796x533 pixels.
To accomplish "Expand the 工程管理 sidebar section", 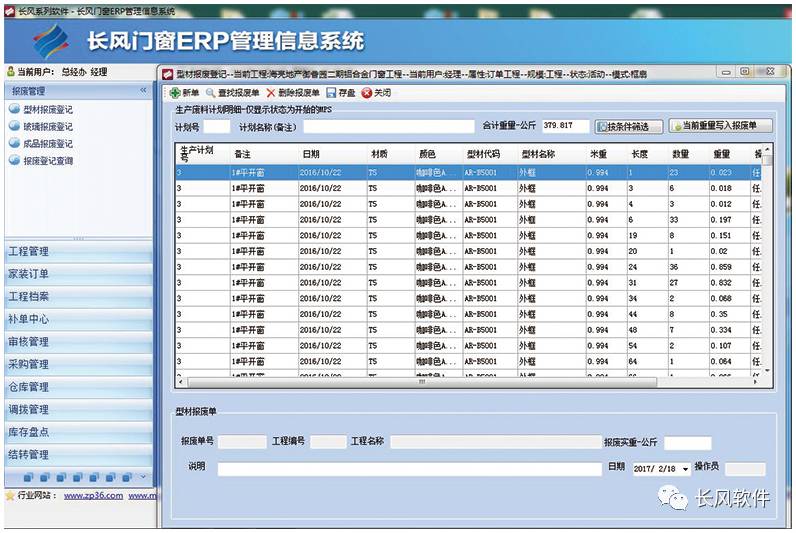I will pyautogui.click(x=29, y=251).
